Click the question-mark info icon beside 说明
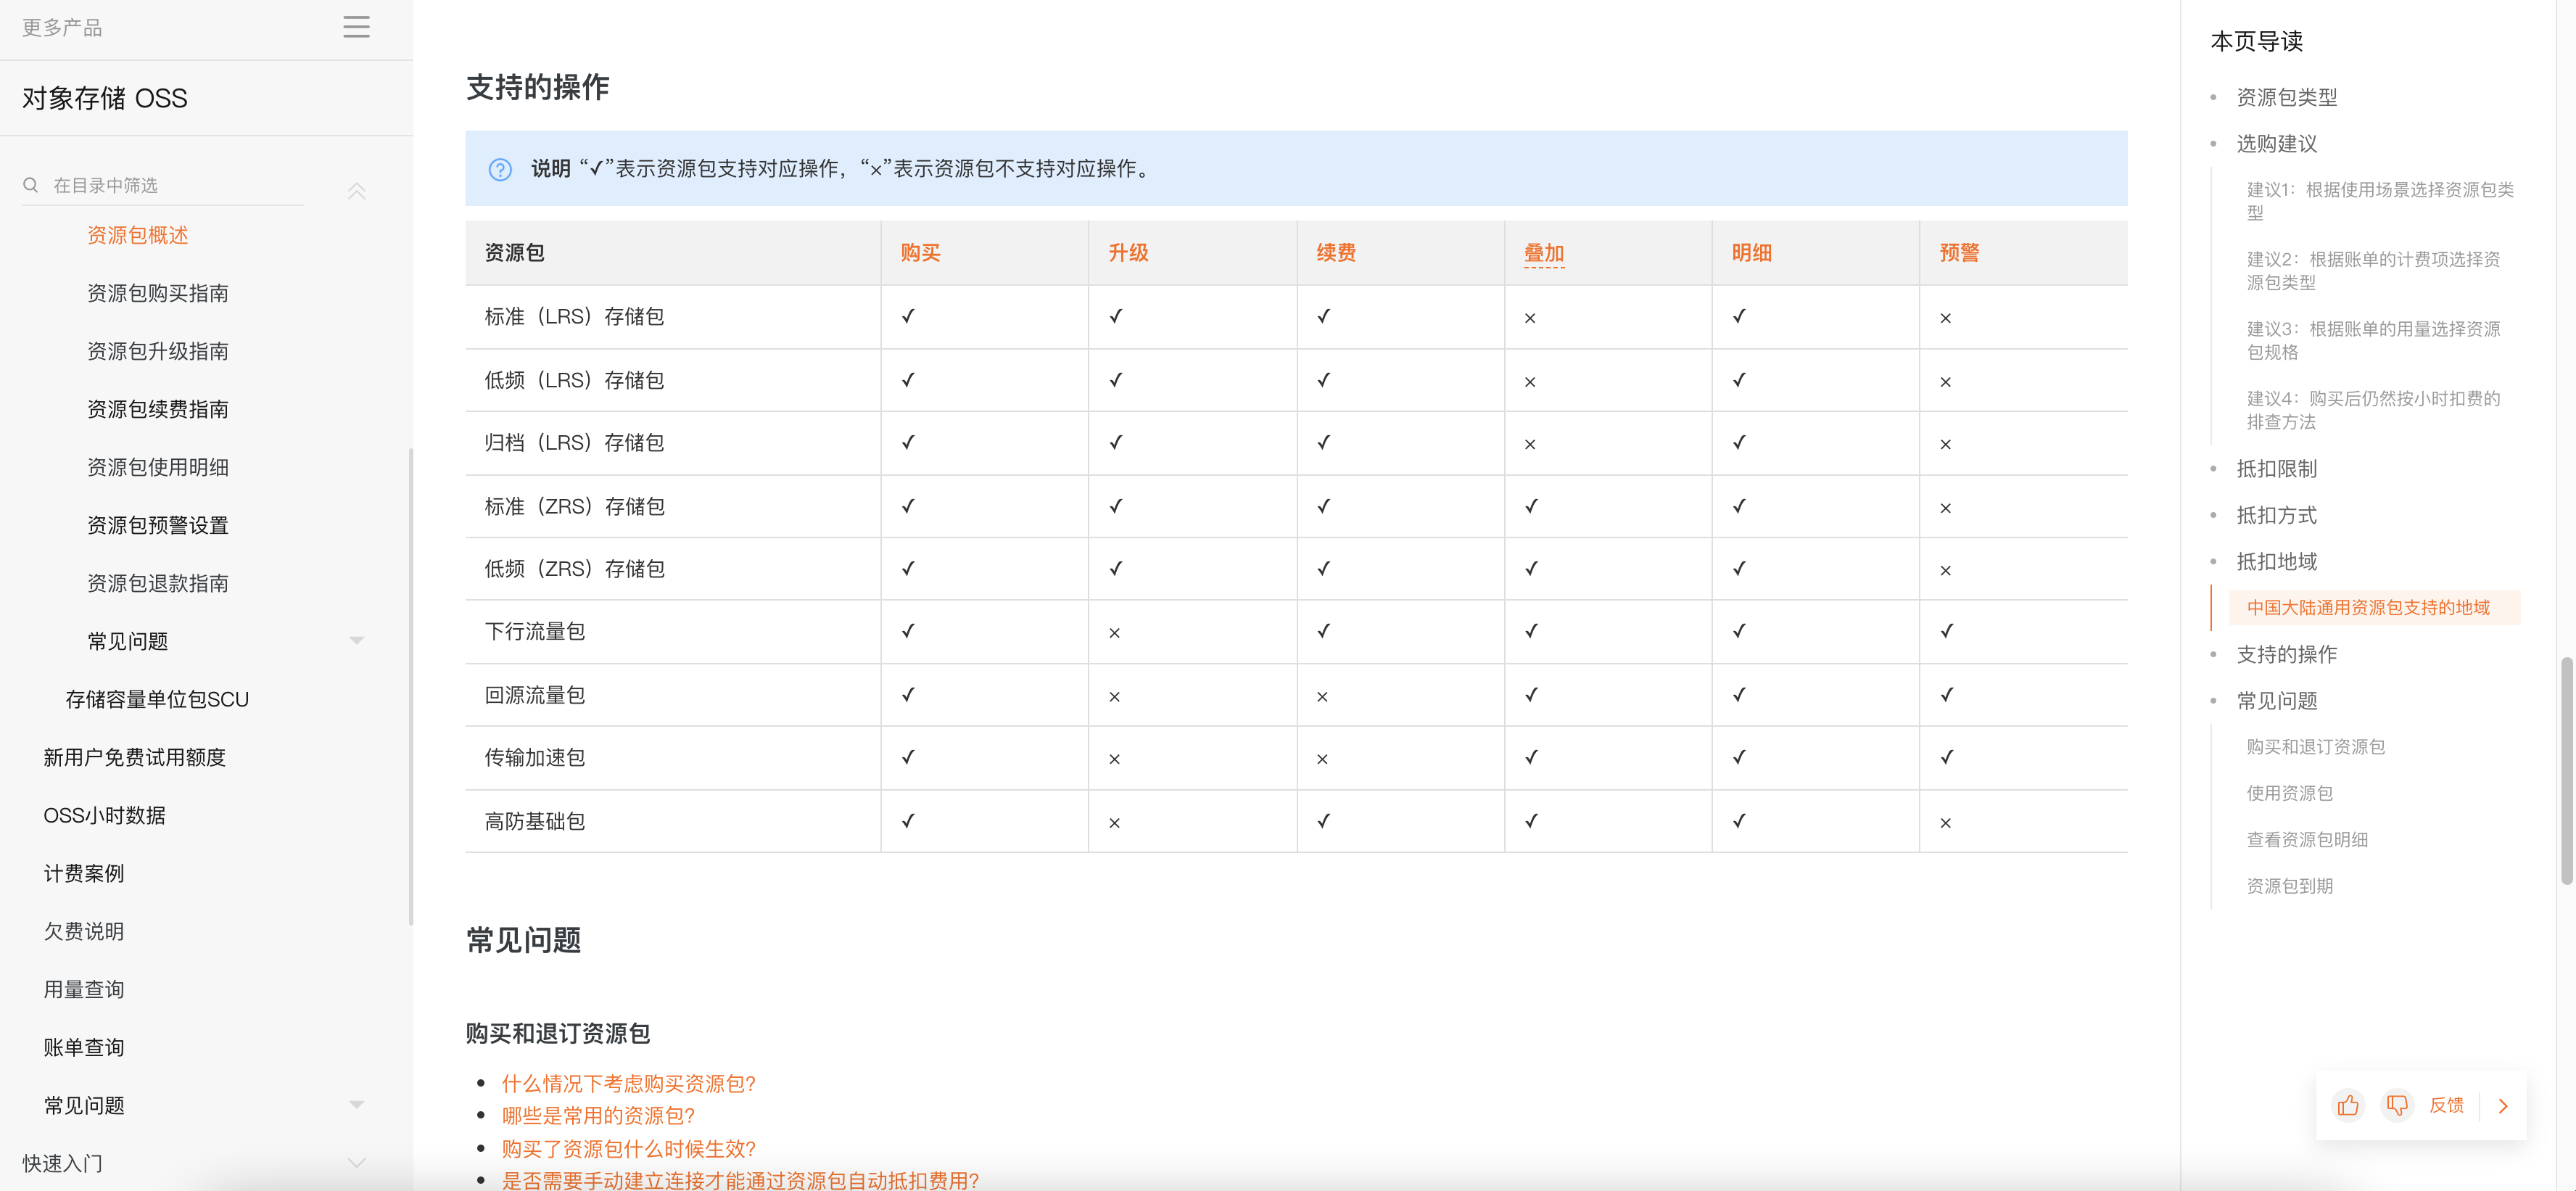 pyautogui.click(x=500, y=169)
